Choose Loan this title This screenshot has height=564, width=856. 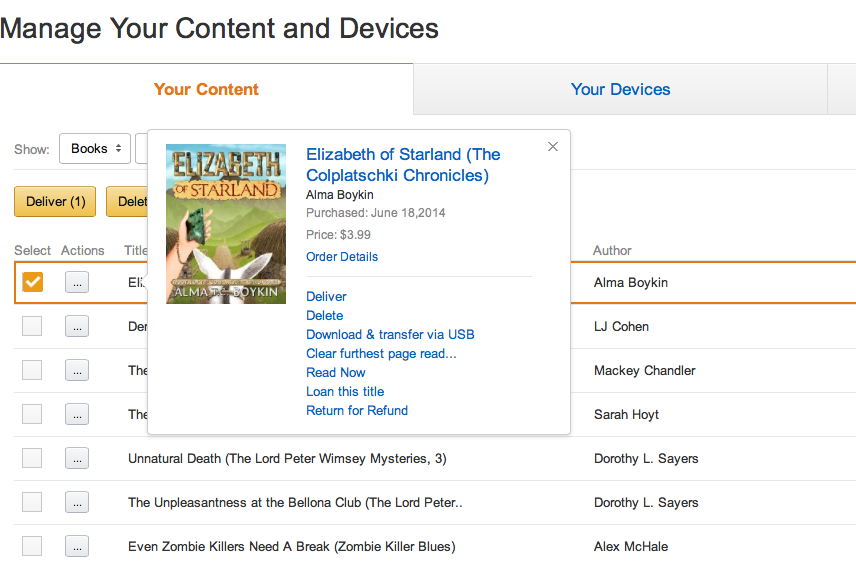(345, 392)
